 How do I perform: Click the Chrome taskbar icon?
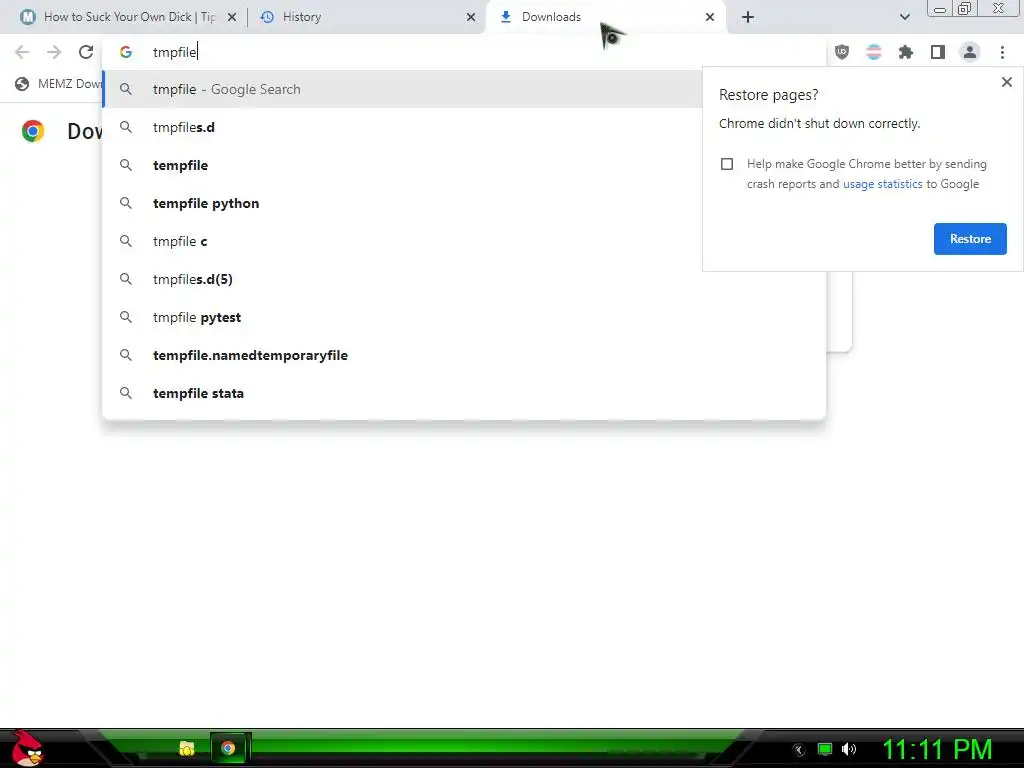[228, 748]
